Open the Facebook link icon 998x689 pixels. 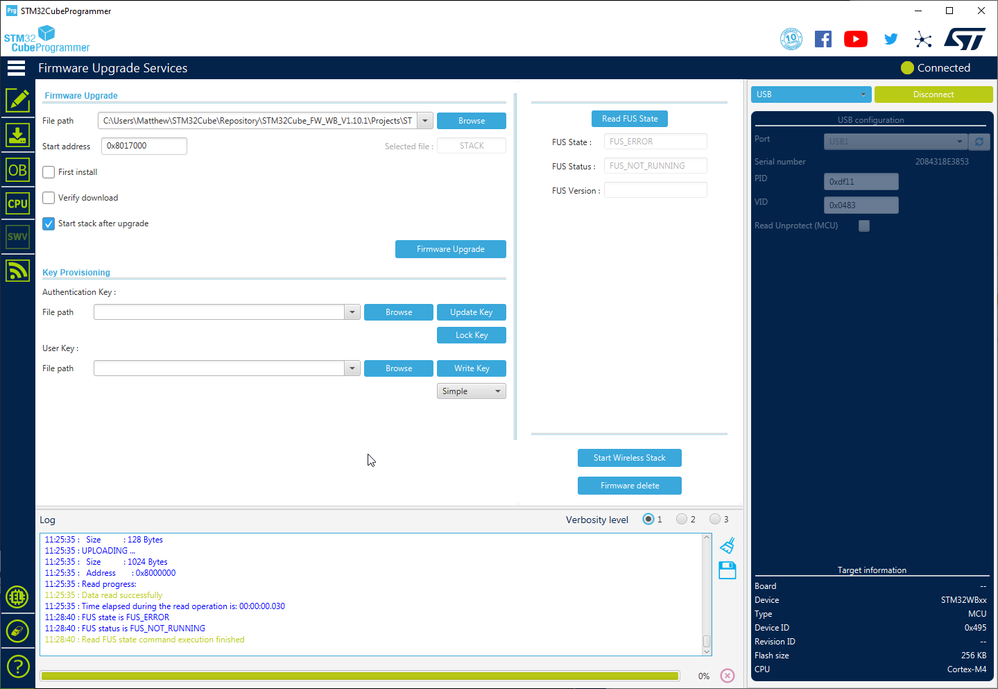pos(823,39)
